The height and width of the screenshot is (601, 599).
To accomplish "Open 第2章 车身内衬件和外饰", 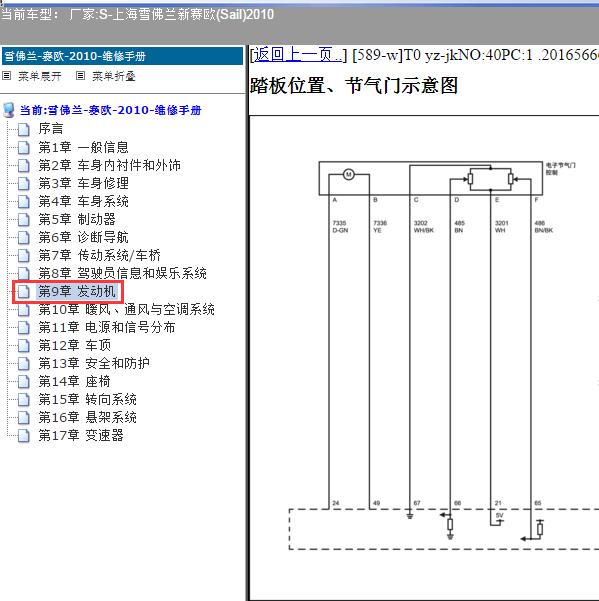I will click(x=110, y=165).
